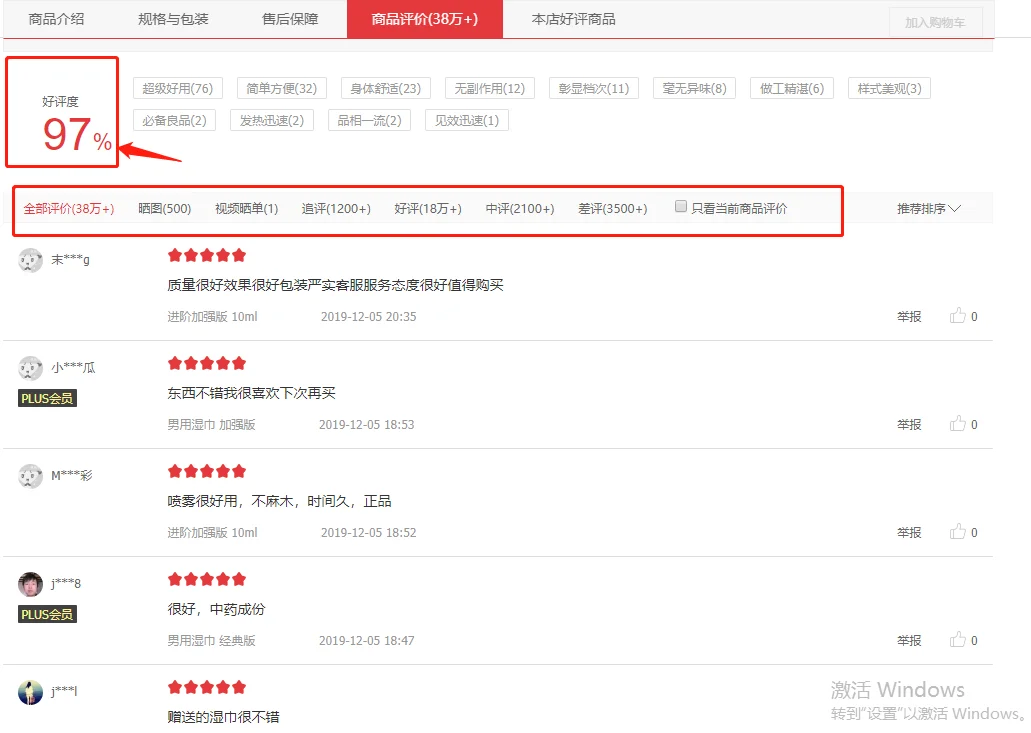1031x733 pixels.
Task: Report M***彩's review via 举报
Action: (x=909, y=532)
